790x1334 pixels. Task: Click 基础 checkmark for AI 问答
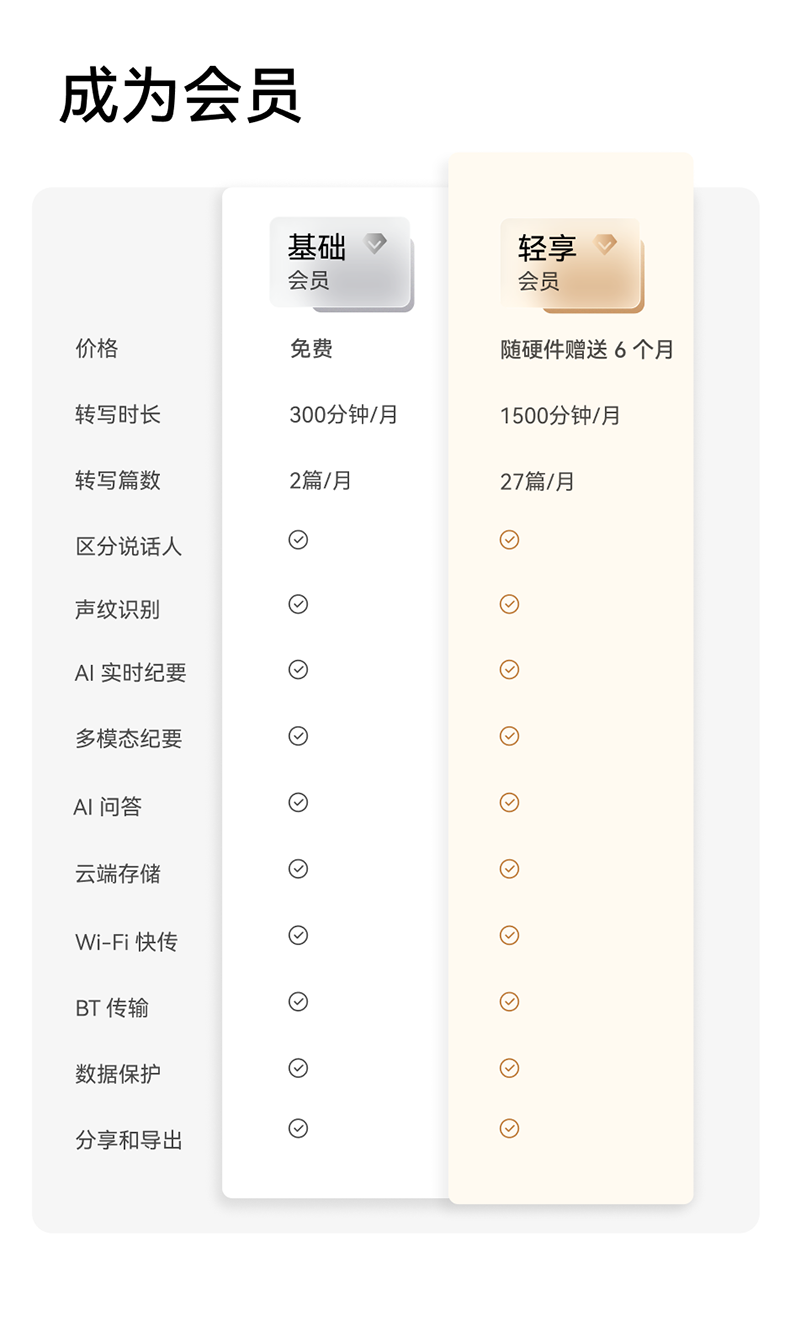pos(298,802)
